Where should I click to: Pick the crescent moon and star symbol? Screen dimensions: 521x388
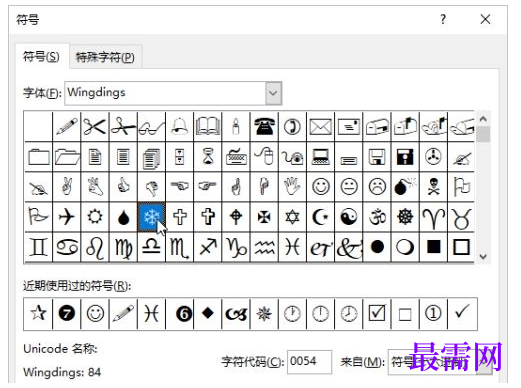pyautogui.click(x=321, y=217)
